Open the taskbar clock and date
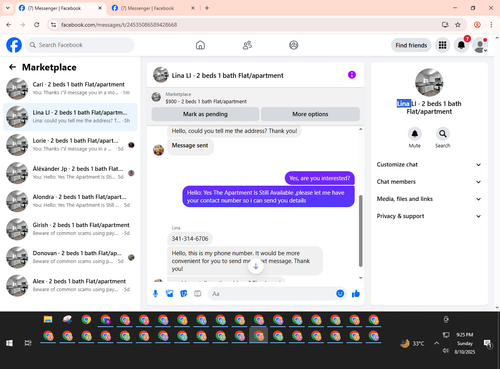This screenshot has height=369, width=500. point(465,343)
